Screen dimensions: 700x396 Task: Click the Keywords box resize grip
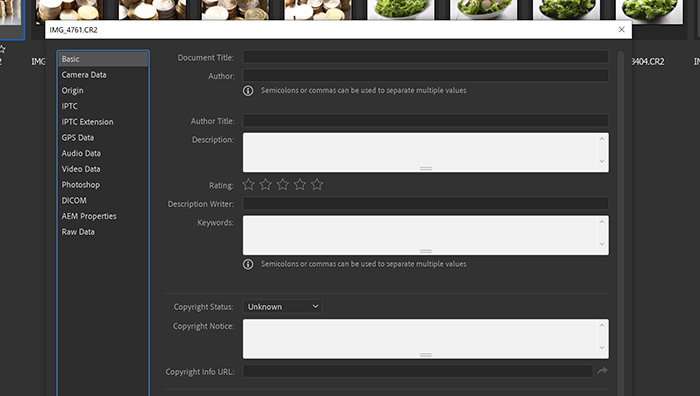point(425,251)
